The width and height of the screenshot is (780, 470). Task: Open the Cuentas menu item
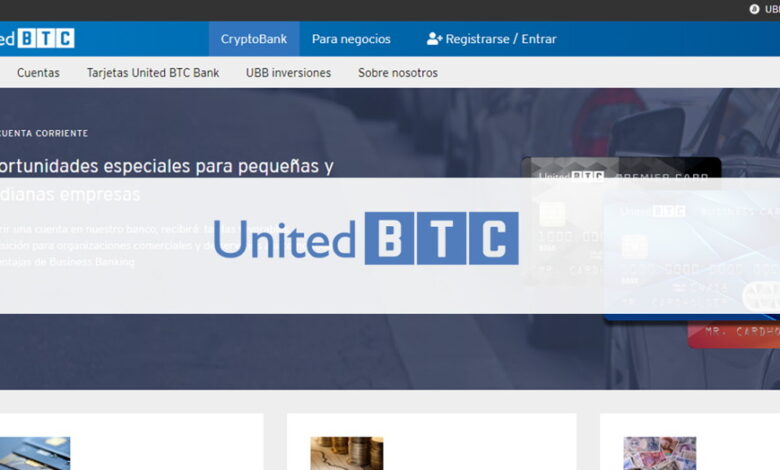point(38,73)
